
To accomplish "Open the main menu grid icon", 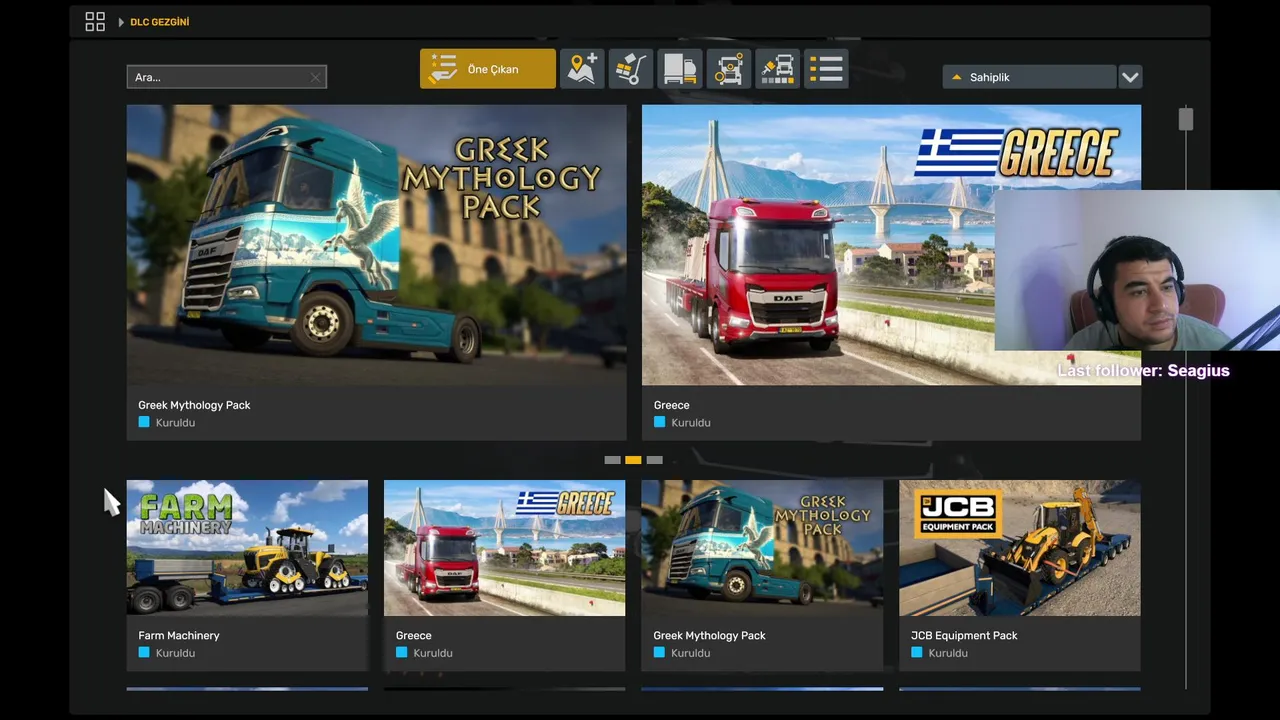I will coord(95,22).
